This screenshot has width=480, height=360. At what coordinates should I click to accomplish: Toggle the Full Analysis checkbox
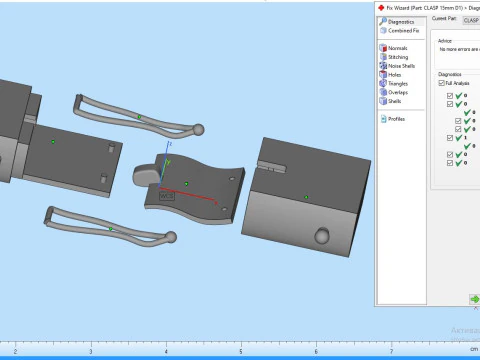[x=441, y=83]
